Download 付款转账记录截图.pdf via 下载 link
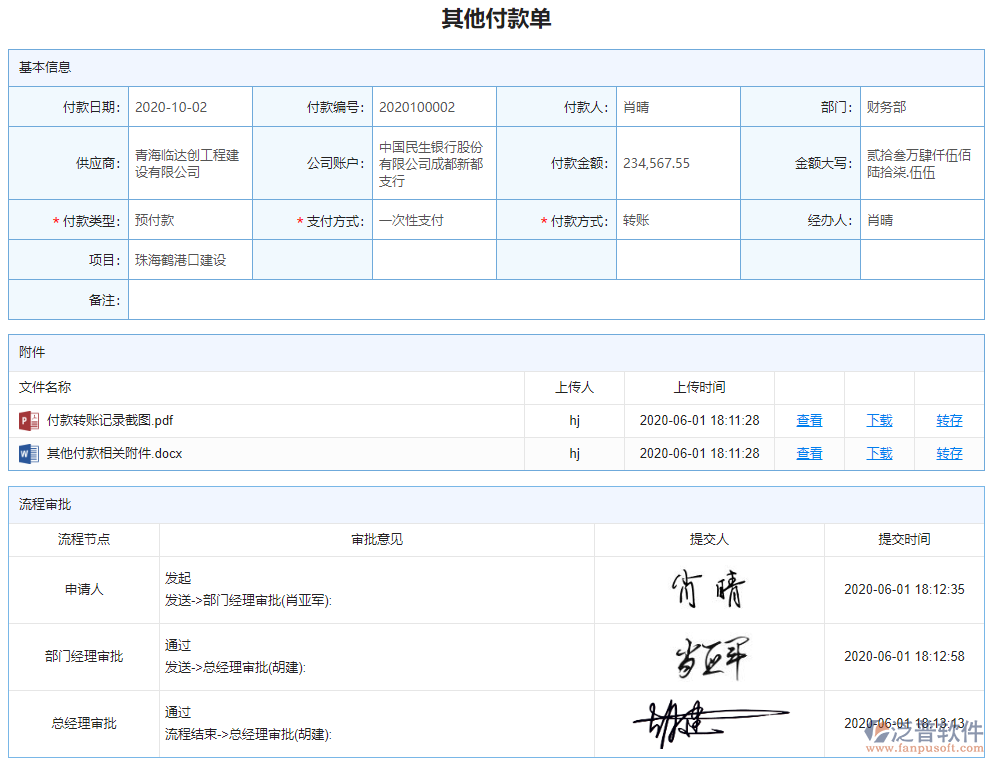This screenshot has width=994, height=764. pos(879,420)
